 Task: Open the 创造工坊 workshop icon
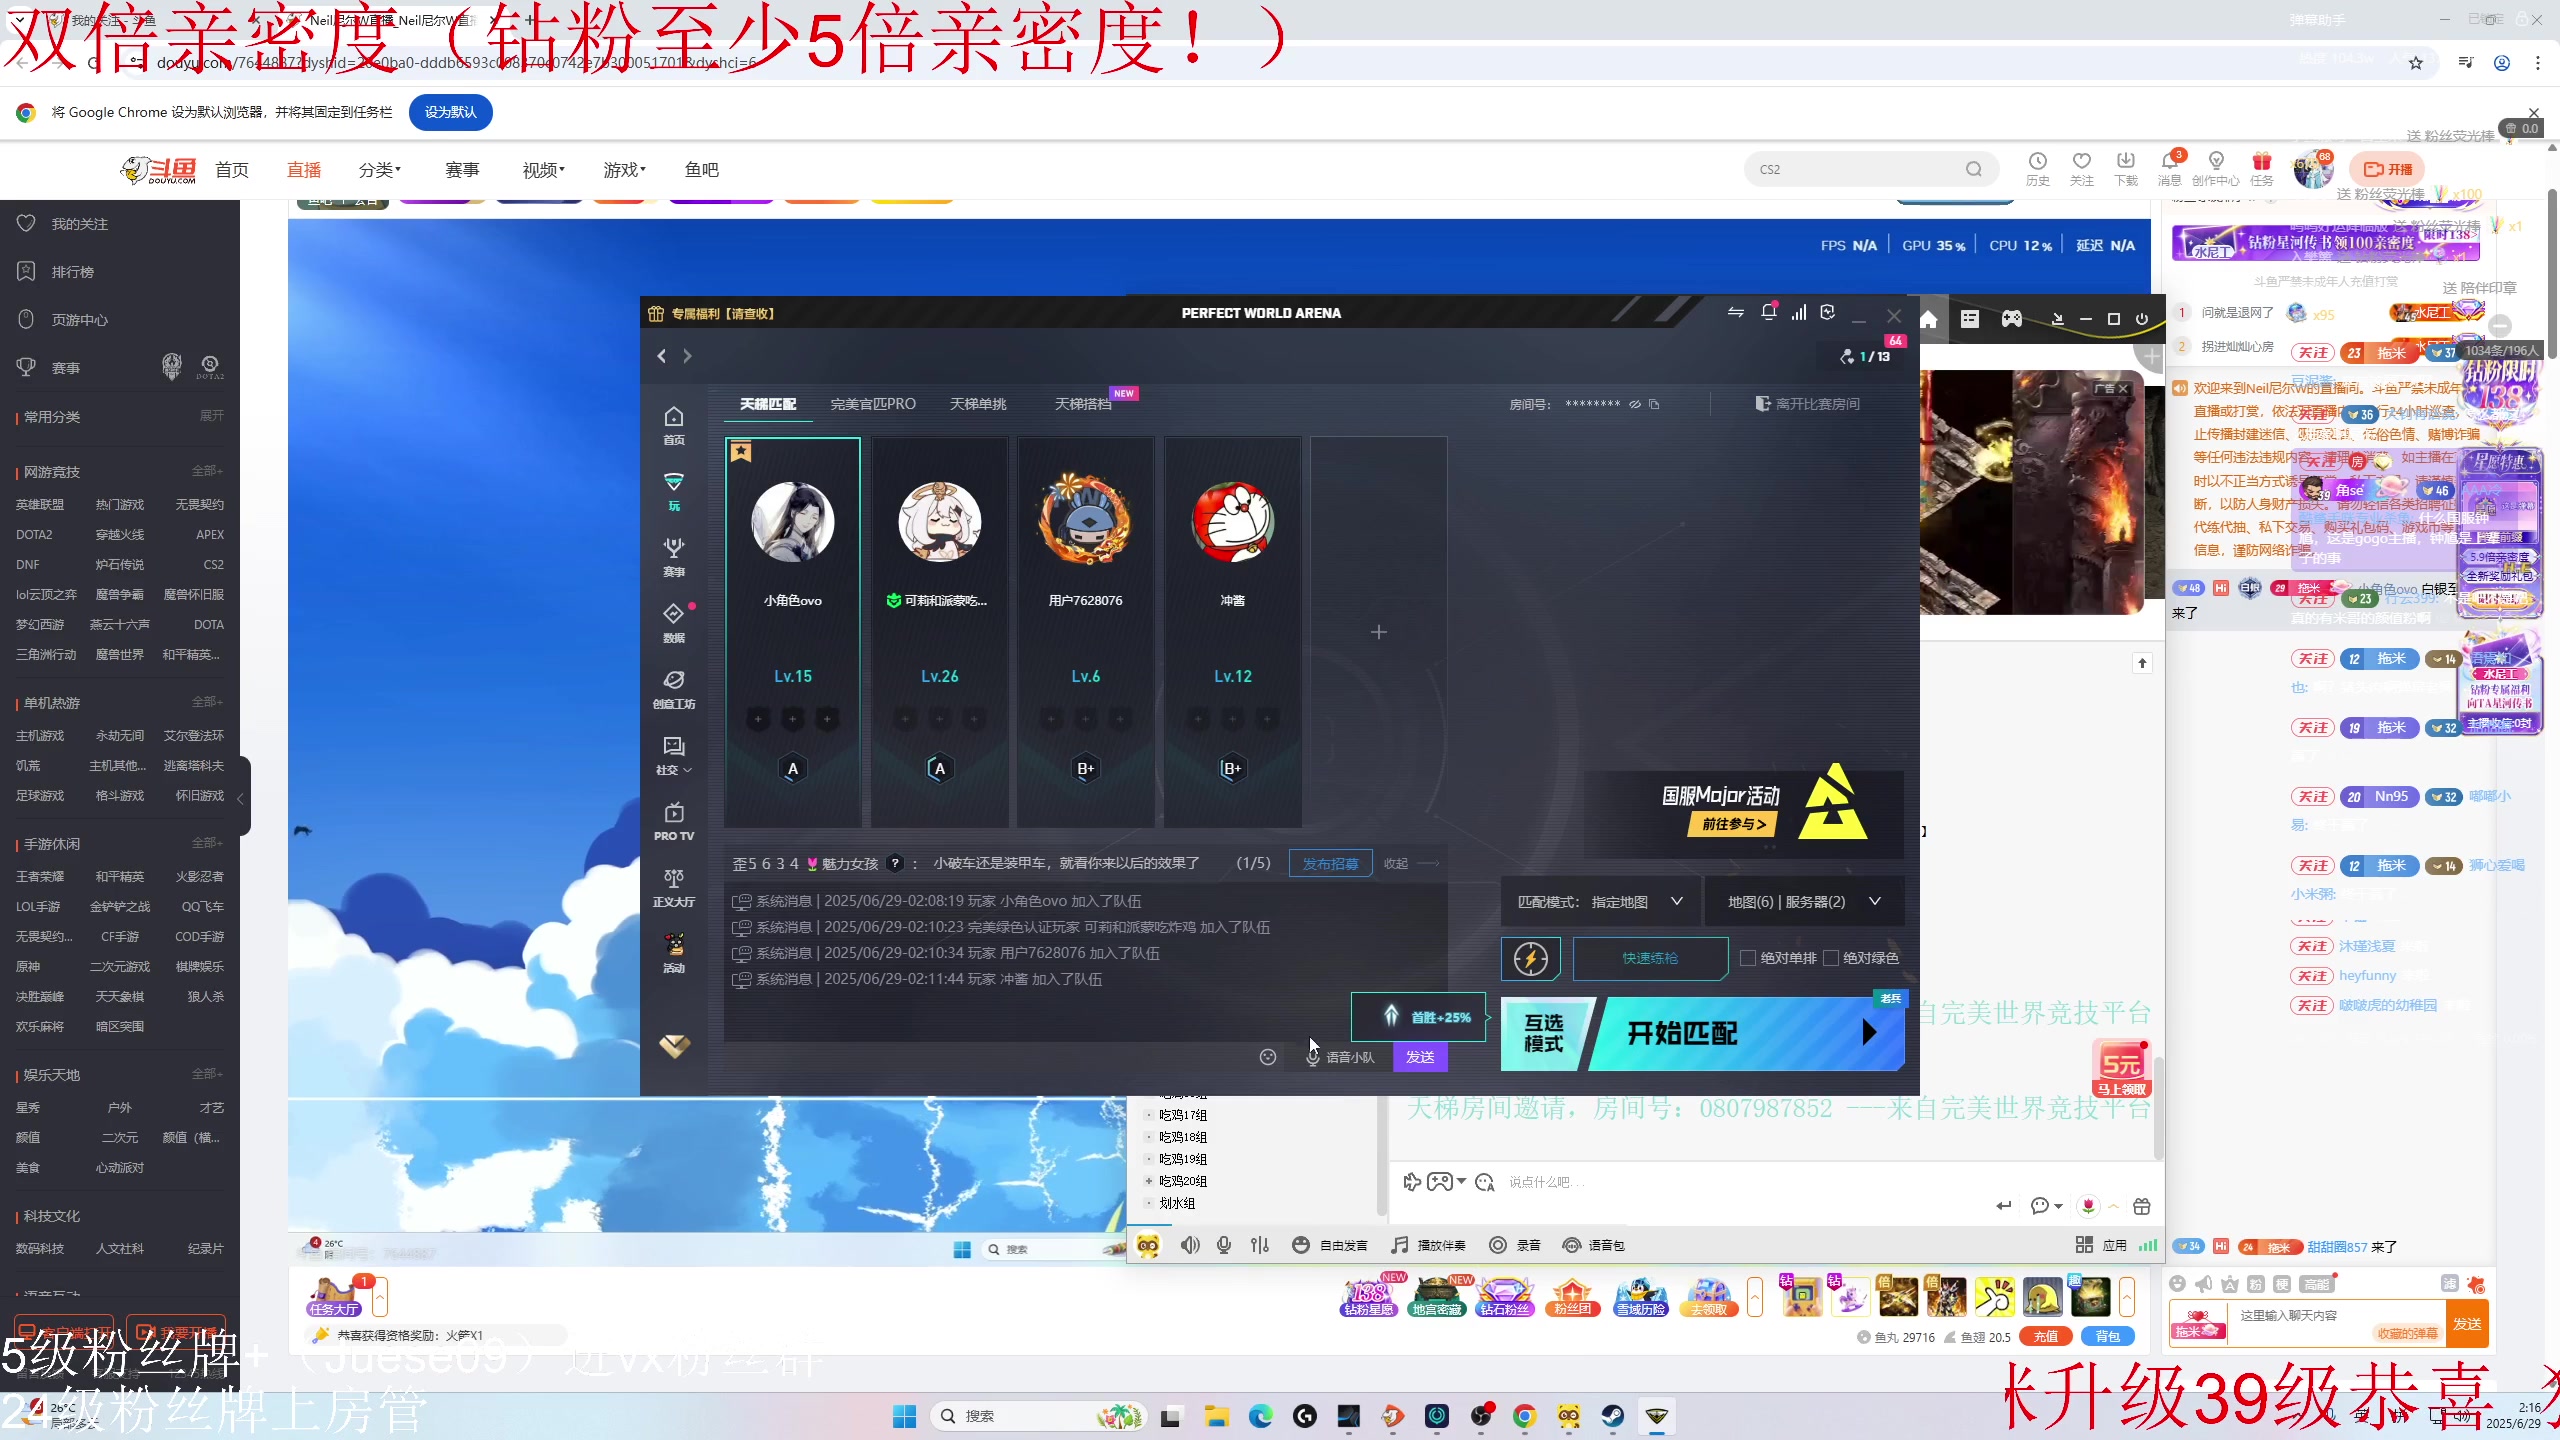(674, 689)
